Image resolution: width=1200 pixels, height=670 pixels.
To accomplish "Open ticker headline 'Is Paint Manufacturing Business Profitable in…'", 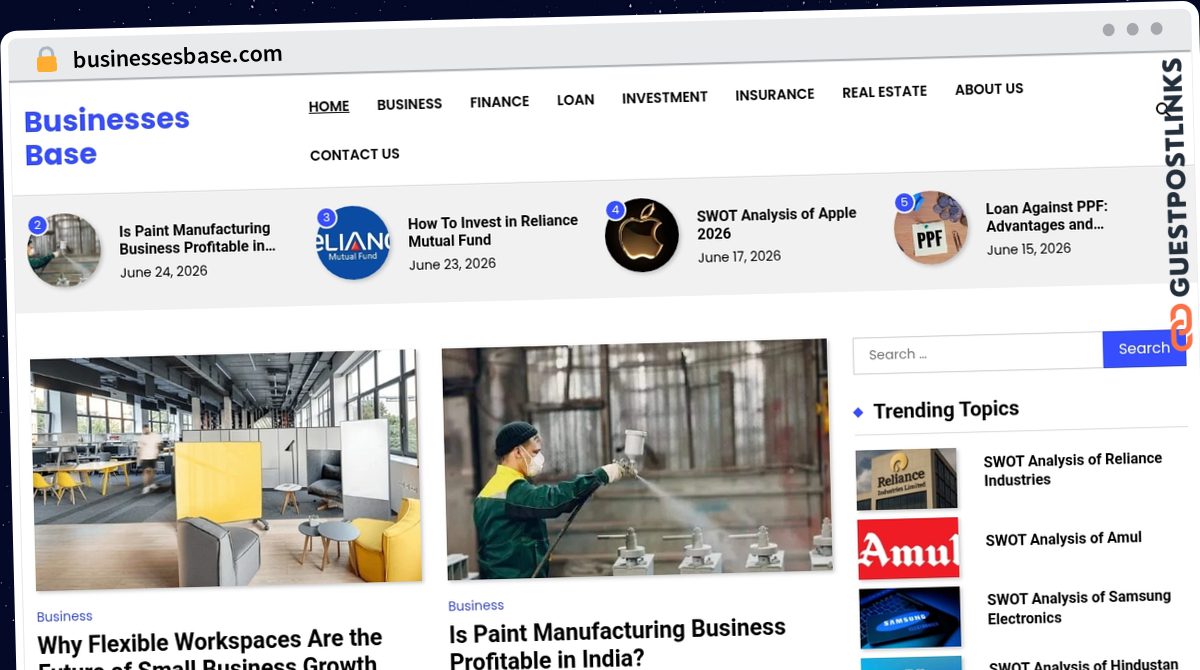I will 196,238.
